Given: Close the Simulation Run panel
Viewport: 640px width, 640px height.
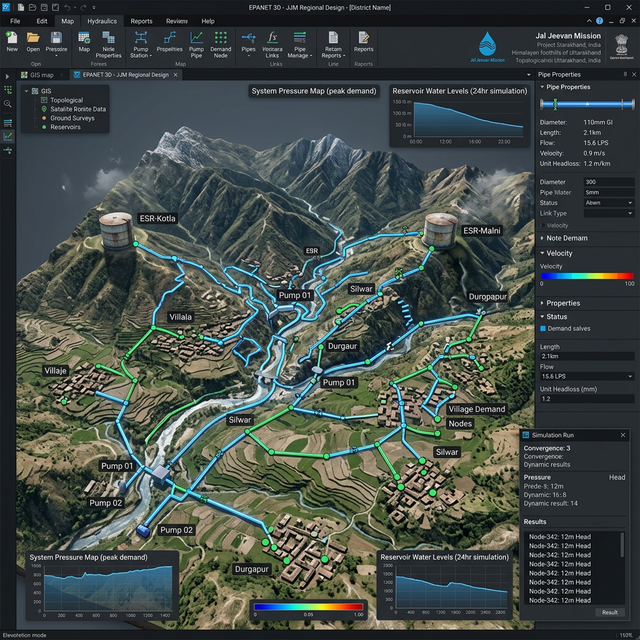Looking at the screenshot, I should pos(623,436).
